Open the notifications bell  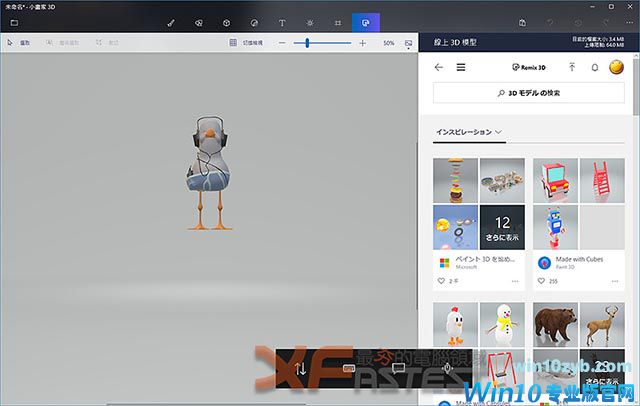point(595,67)
